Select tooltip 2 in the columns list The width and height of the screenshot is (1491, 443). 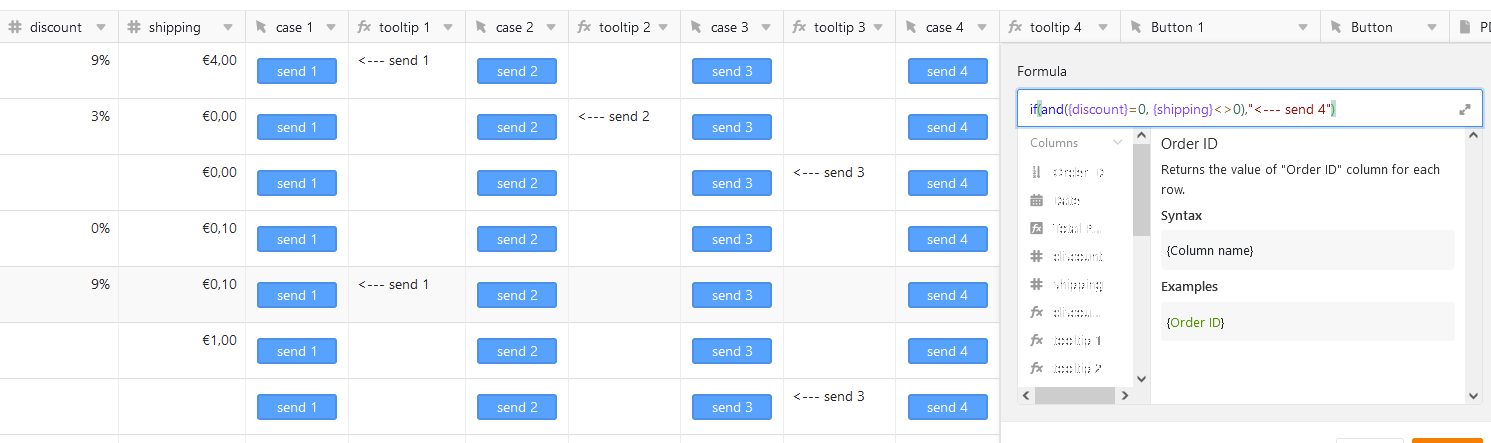1077,368
